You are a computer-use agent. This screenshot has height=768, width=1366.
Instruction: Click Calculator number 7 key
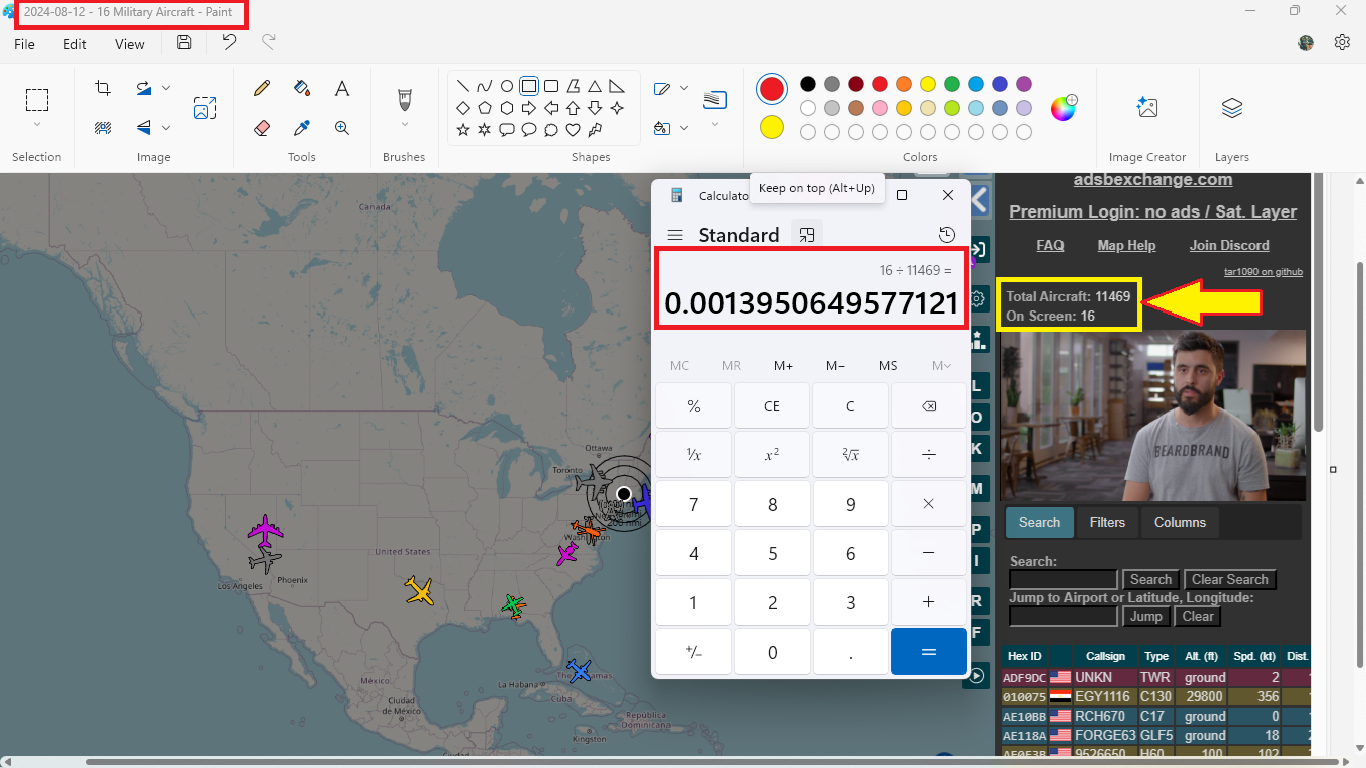coord(694,504)
